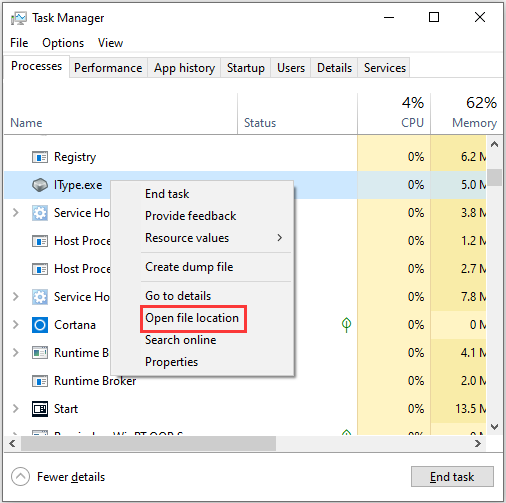Click the End task button at bottom
Image resolution: width=506 pixels, height=503 pixels.
pos(452,477)
